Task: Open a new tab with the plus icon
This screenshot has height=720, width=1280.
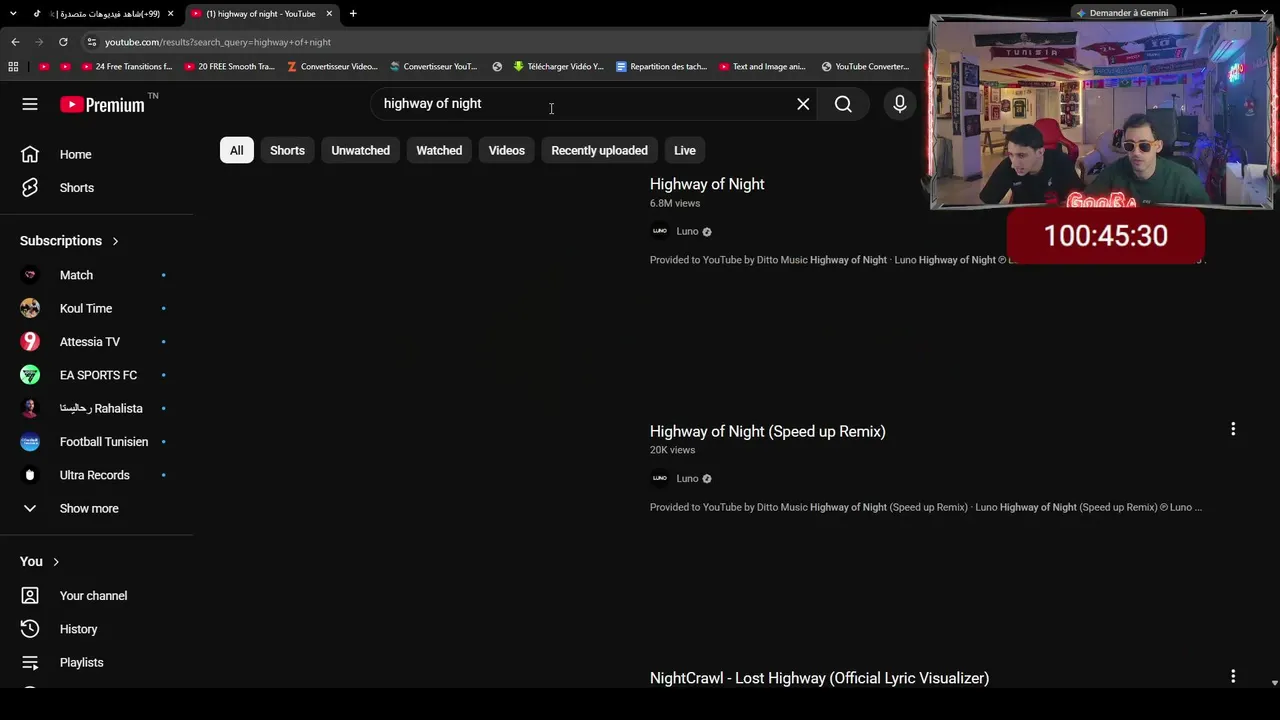Action: [x=353, y=14]
